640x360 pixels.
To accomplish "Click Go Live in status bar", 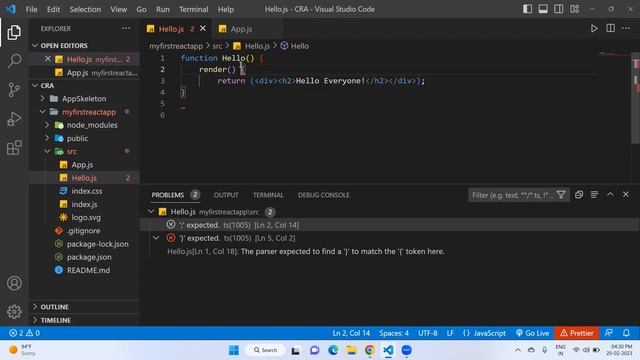I will coord(532,333).
